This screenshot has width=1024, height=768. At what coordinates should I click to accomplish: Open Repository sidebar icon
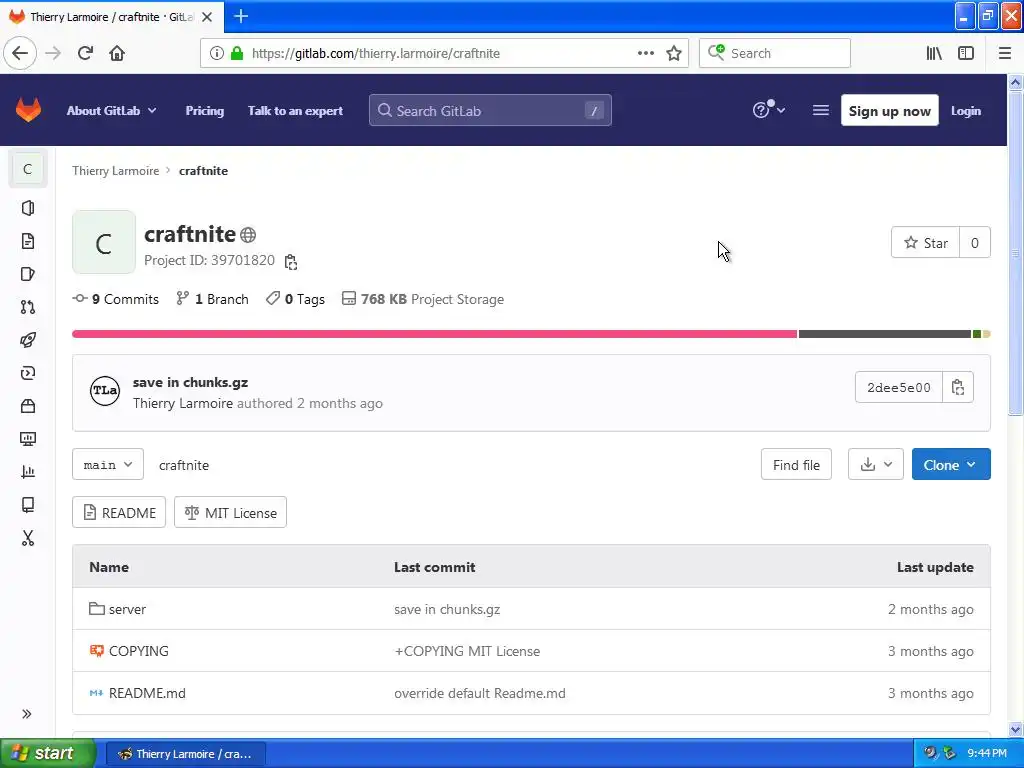coord(27,241)
